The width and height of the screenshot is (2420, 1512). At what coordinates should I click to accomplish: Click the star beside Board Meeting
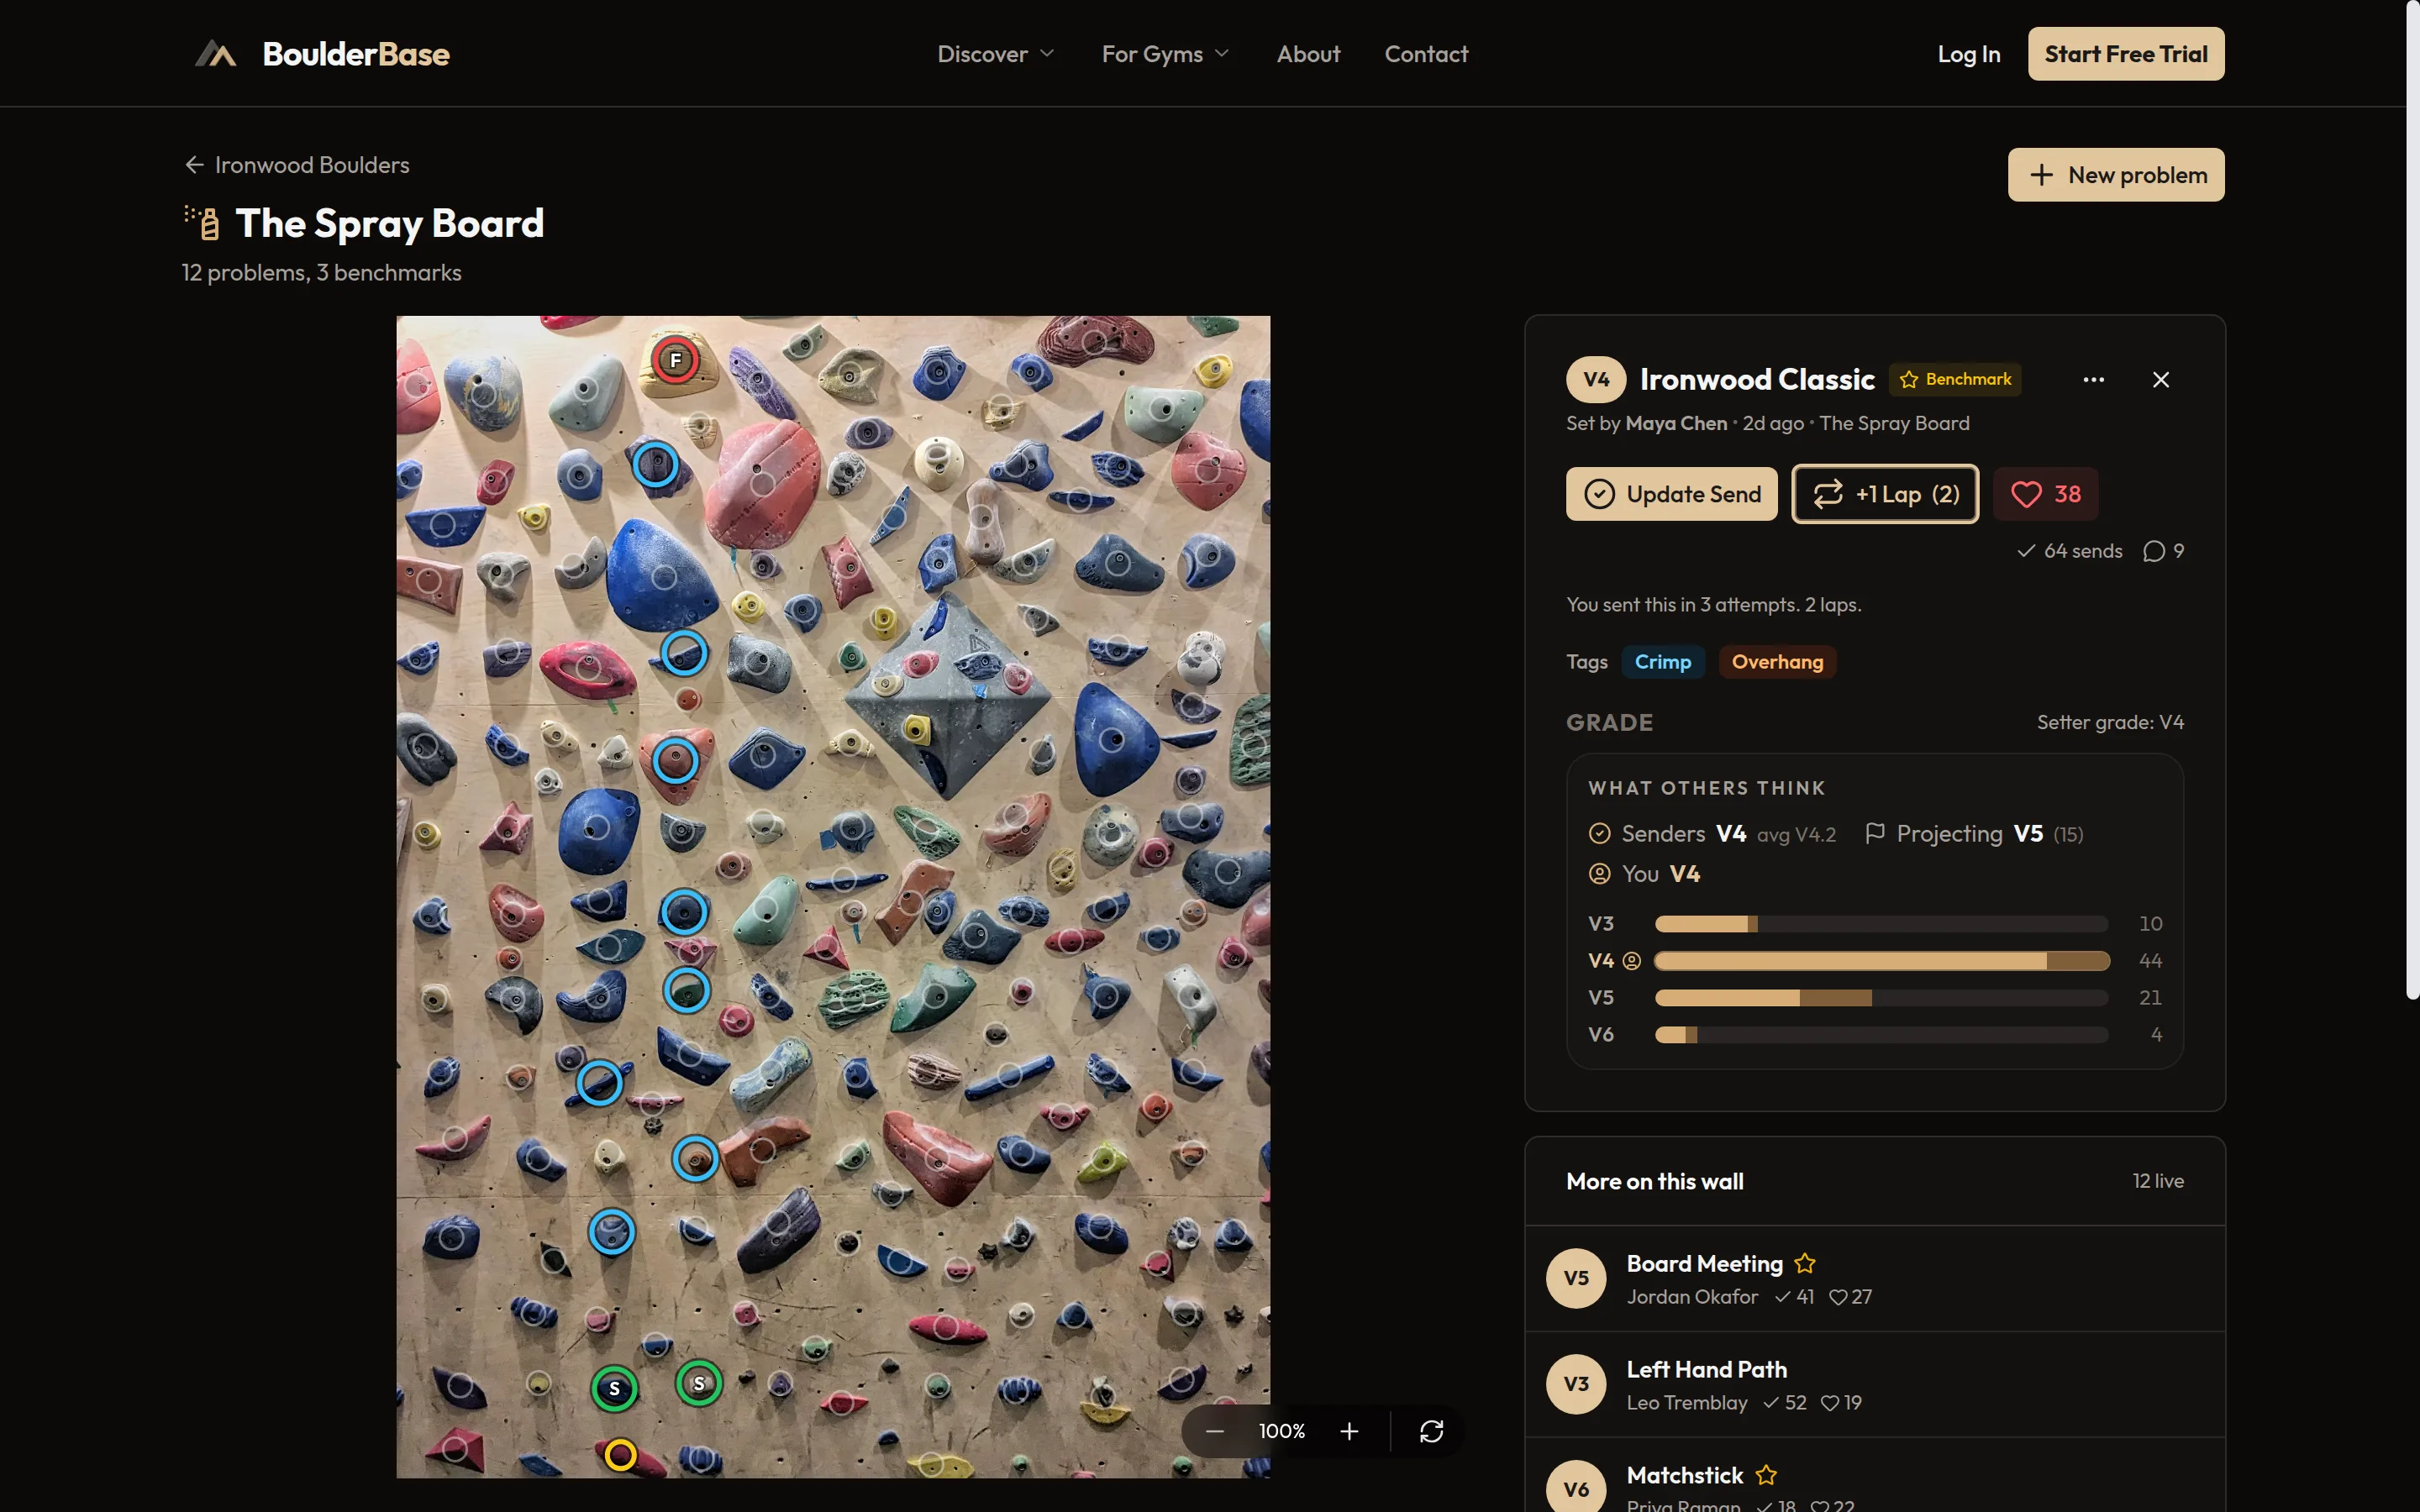point(1804,1264)
